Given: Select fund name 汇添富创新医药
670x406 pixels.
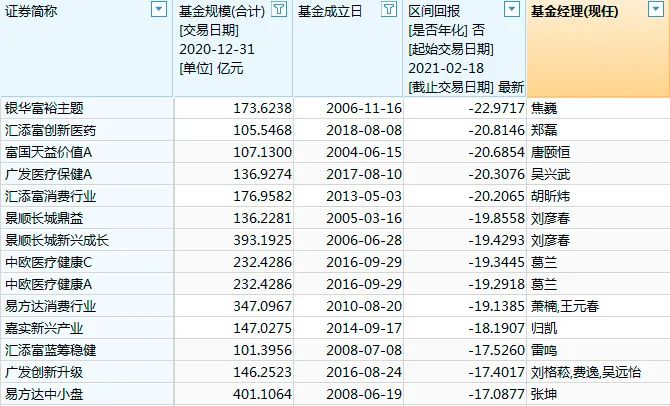Looking at the screenshot, I should point(50,130).
